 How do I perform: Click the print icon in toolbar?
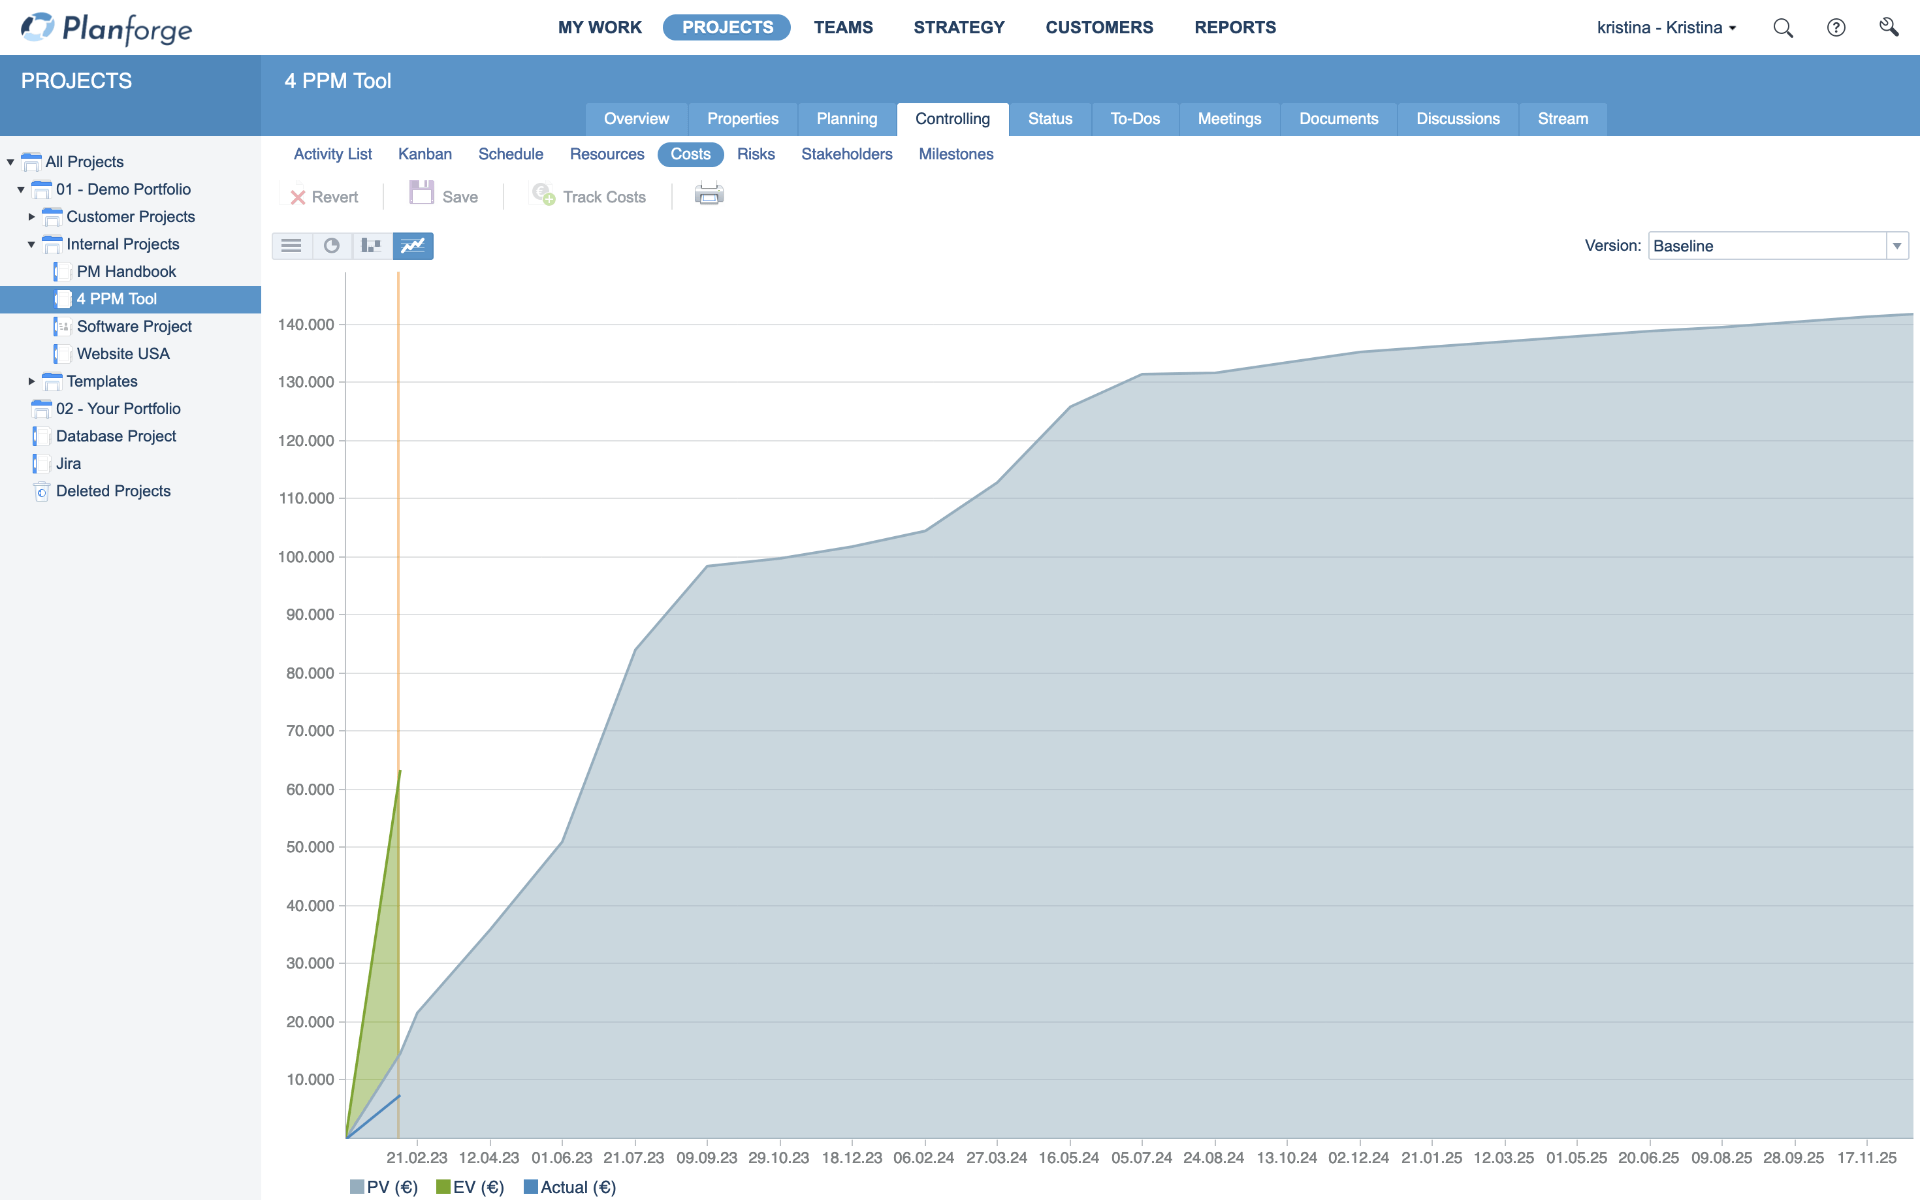[x=709, y=194]
